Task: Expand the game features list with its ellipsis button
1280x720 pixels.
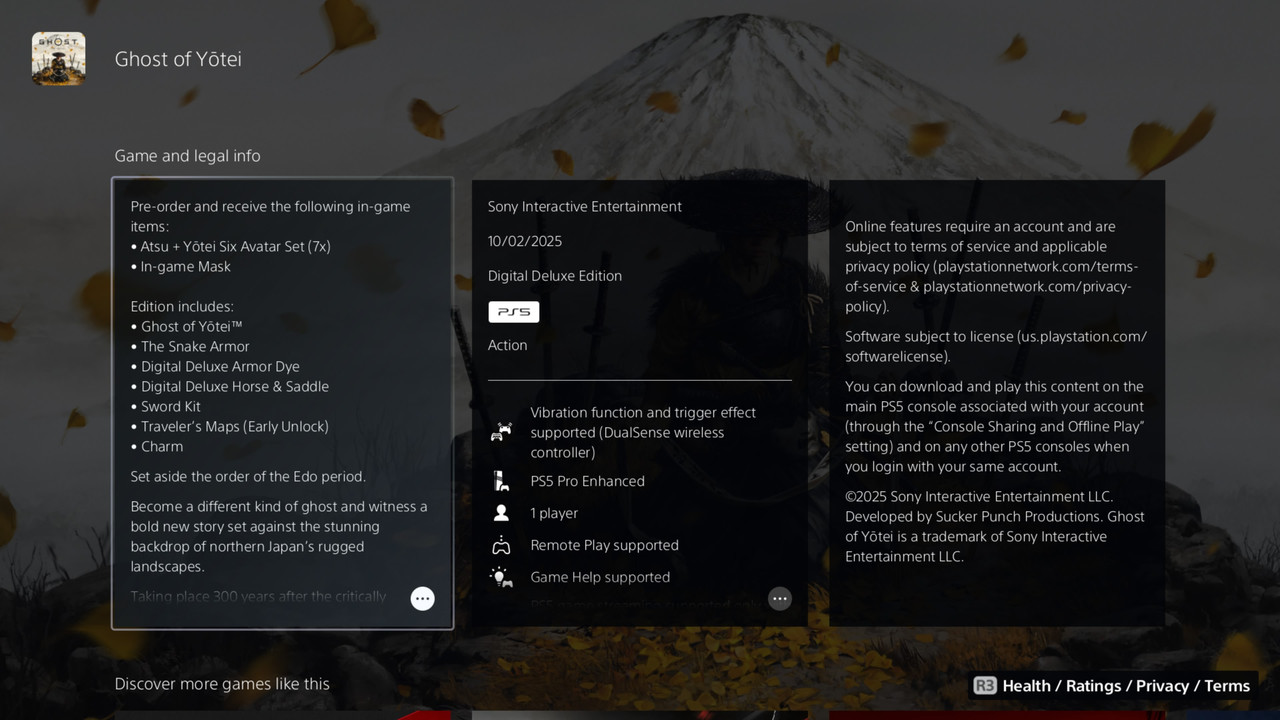Action: (x=780, y=598)
